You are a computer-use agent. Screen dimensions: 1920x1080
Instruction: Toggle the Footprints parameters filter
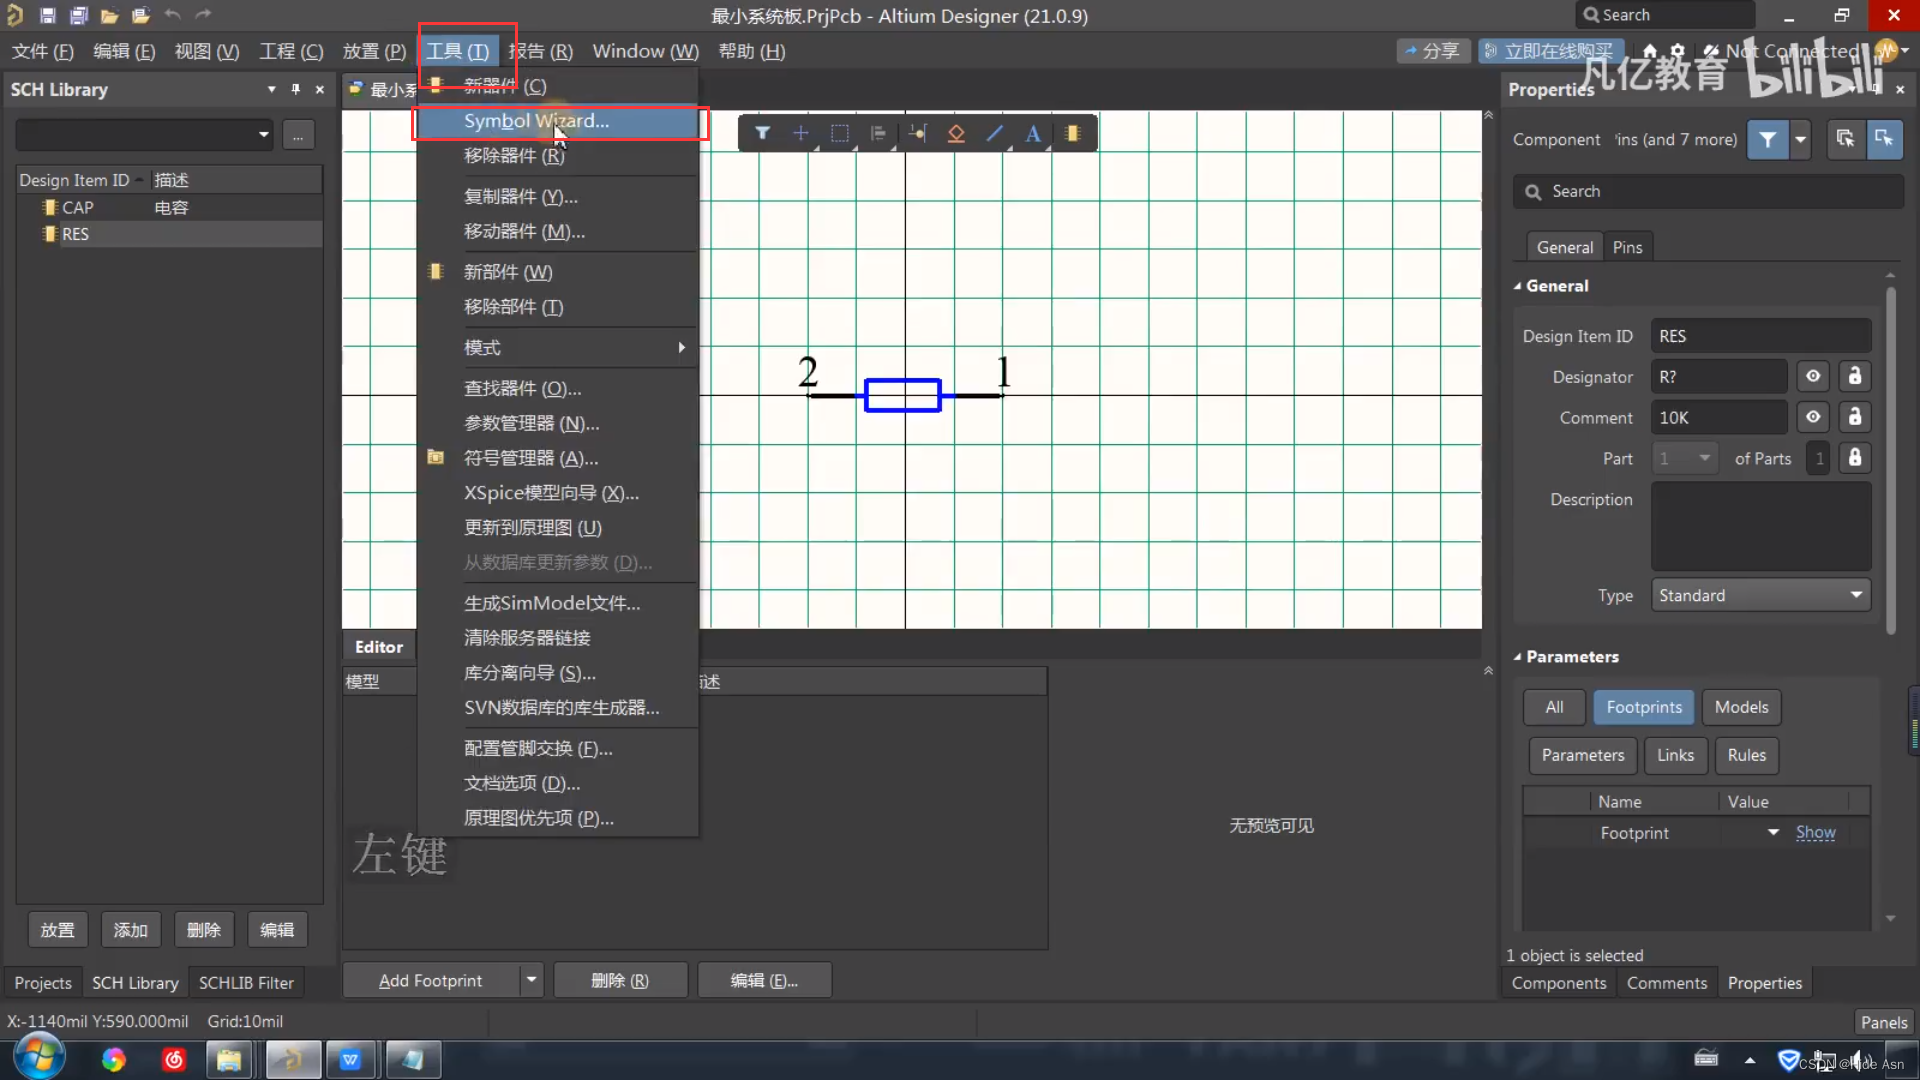[1644, 707]
